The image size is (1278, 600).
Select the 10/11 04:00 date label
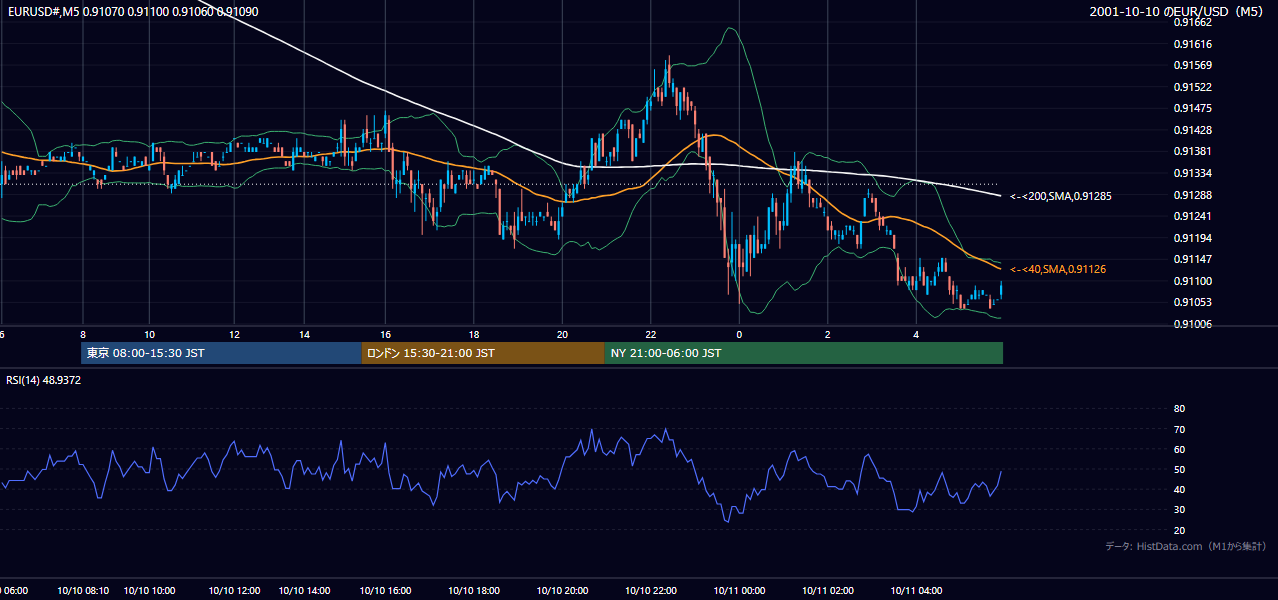coord(915,591)
